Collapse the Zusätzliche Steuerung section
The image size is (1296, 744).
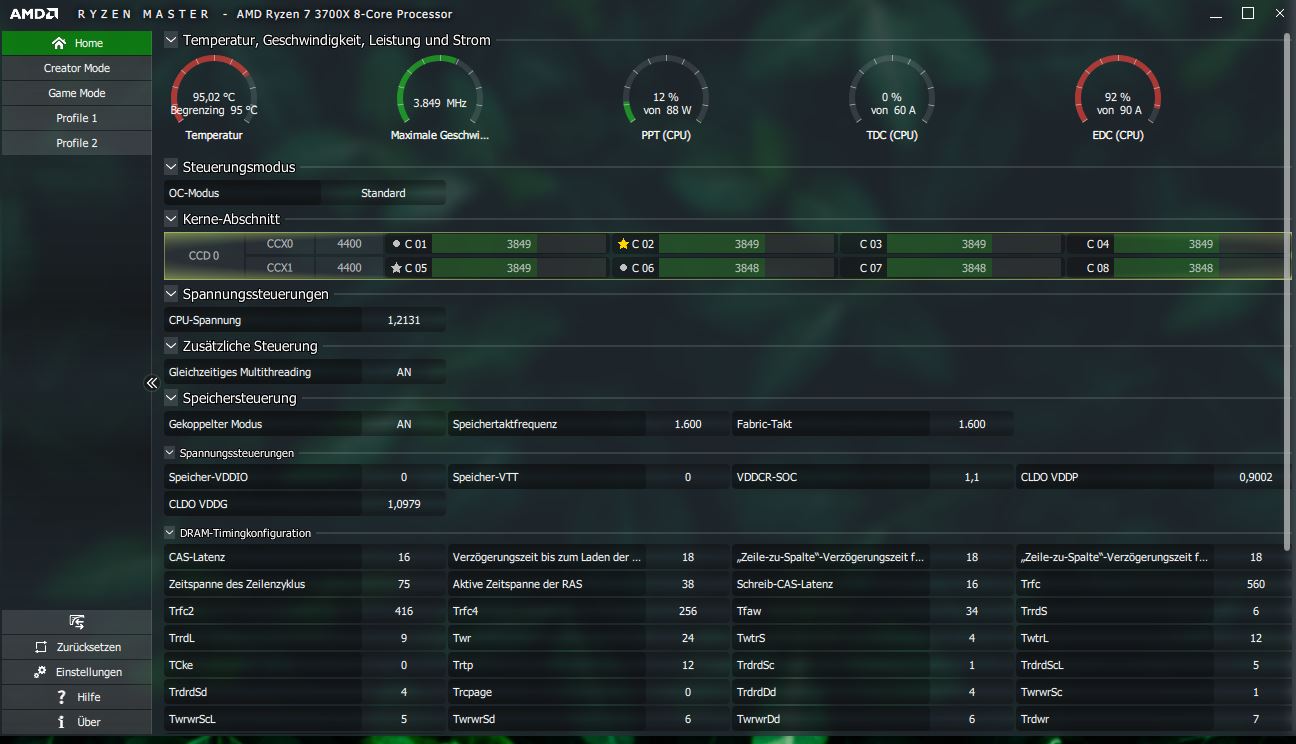tap(171, 346)
